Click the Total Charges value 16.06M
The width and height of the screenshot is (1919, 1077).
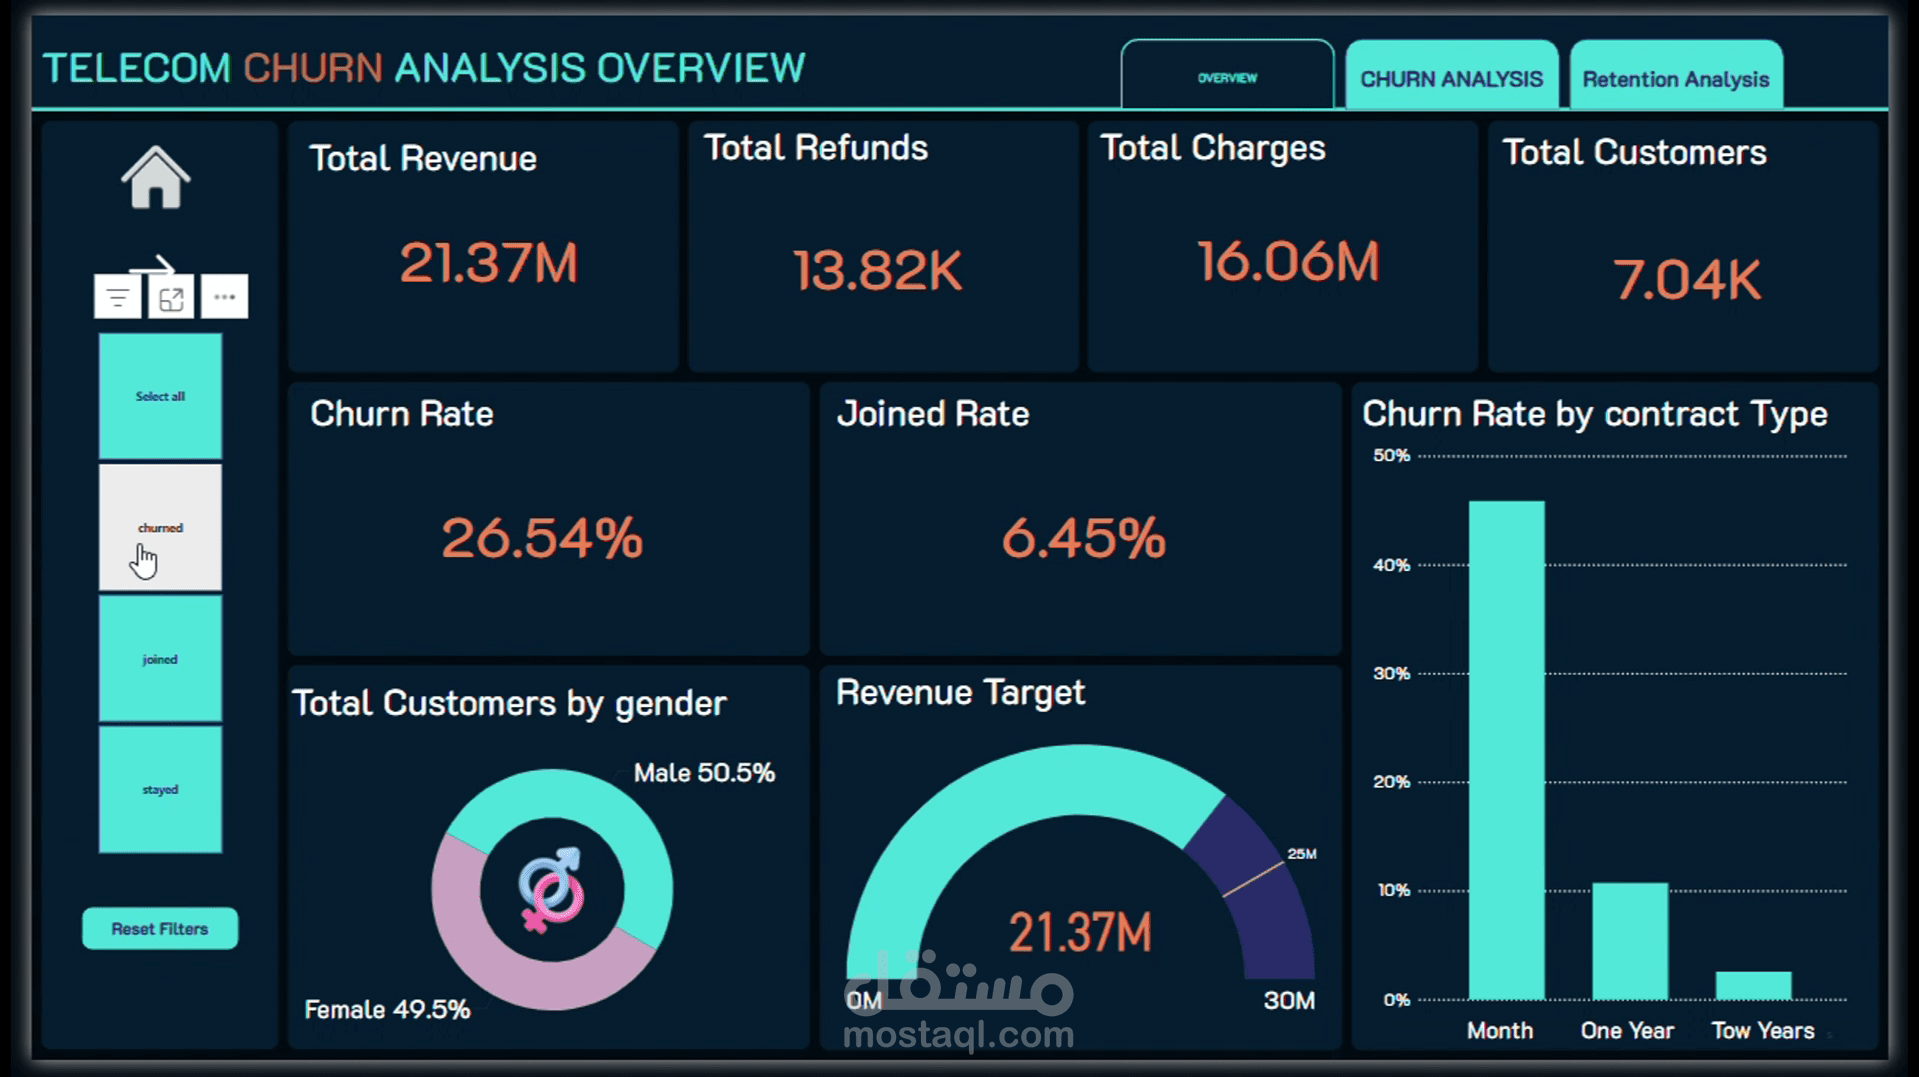[x=1288, y=261]
